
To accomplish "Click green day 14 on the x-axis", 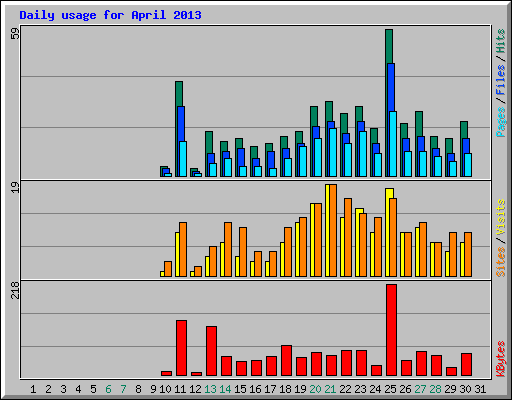I will (225, 389).
